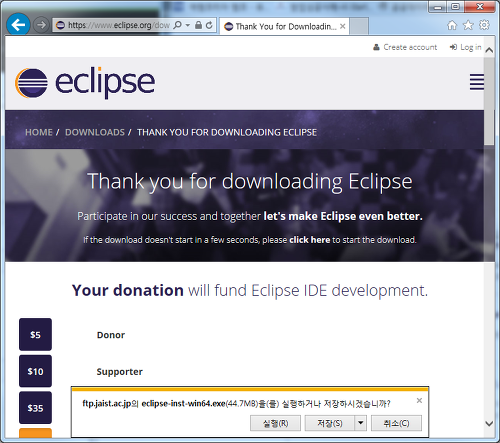The image size is (500, 443).
Task: Maximize the browser window
Action: (x=456, y=7)
